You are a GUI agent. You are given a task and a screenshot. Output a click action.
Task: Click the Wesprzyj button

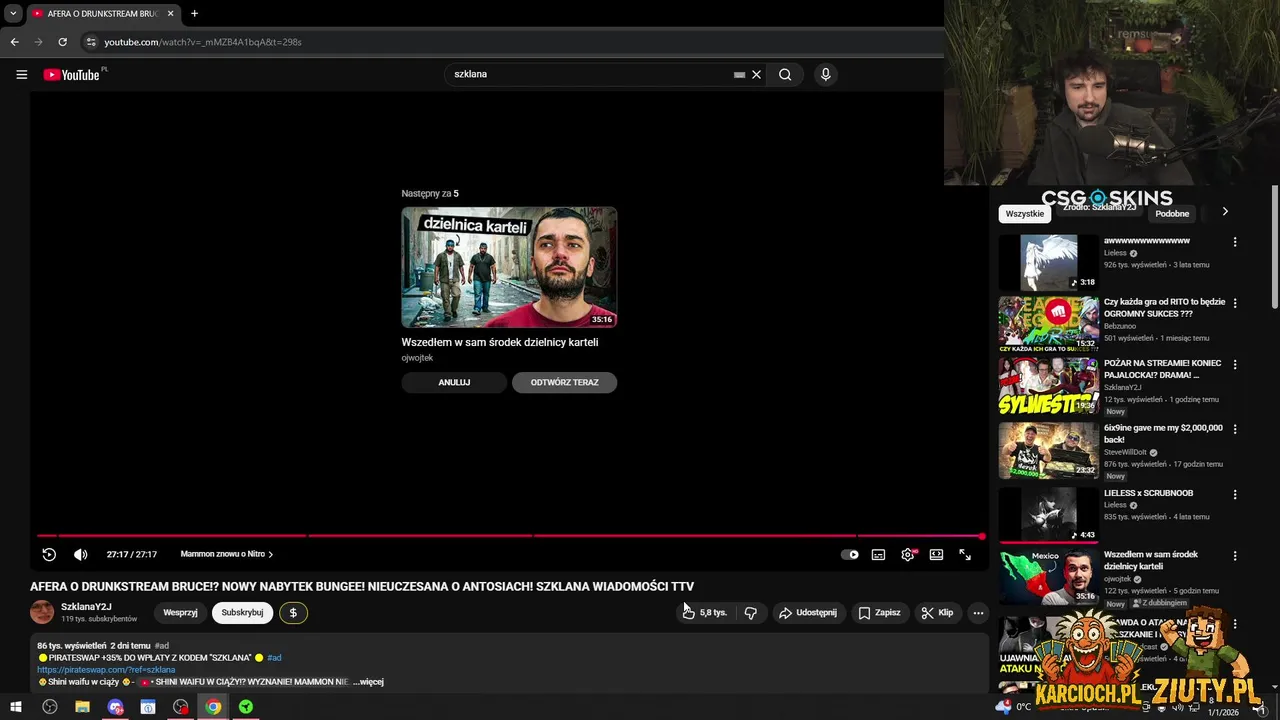click(x=180, y=613)
